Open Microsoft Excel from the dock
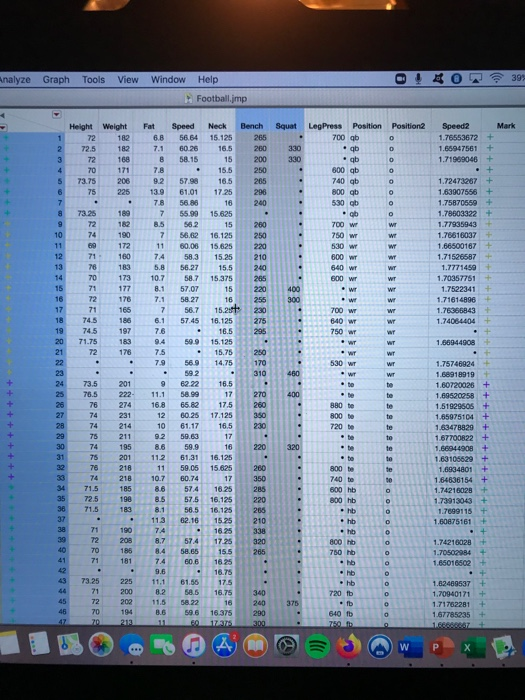Image resolution: width=525 pixels, height=700 pixels. click(x=473, y=647)
